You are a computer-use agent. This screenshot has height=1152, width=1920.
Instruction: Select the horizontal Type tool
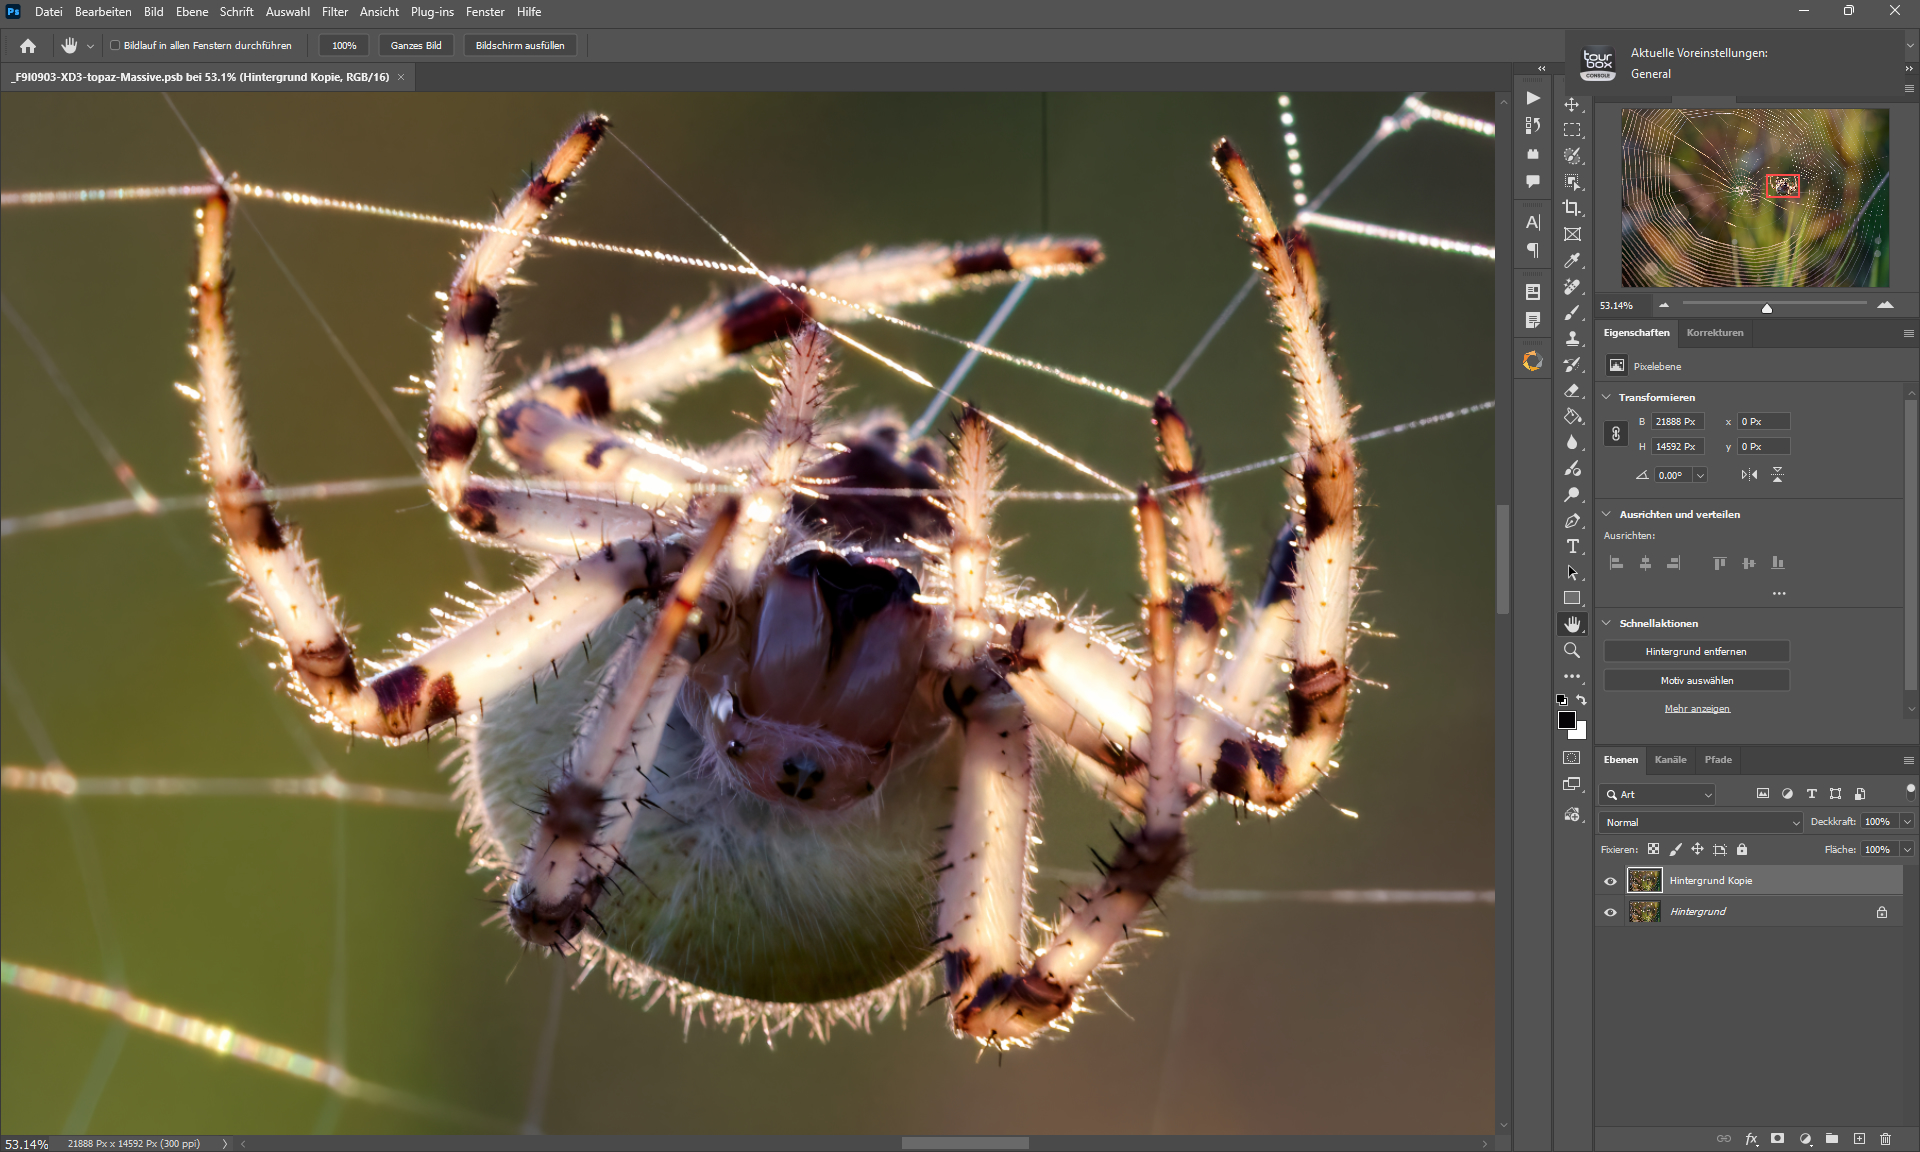click(1572, 547)
